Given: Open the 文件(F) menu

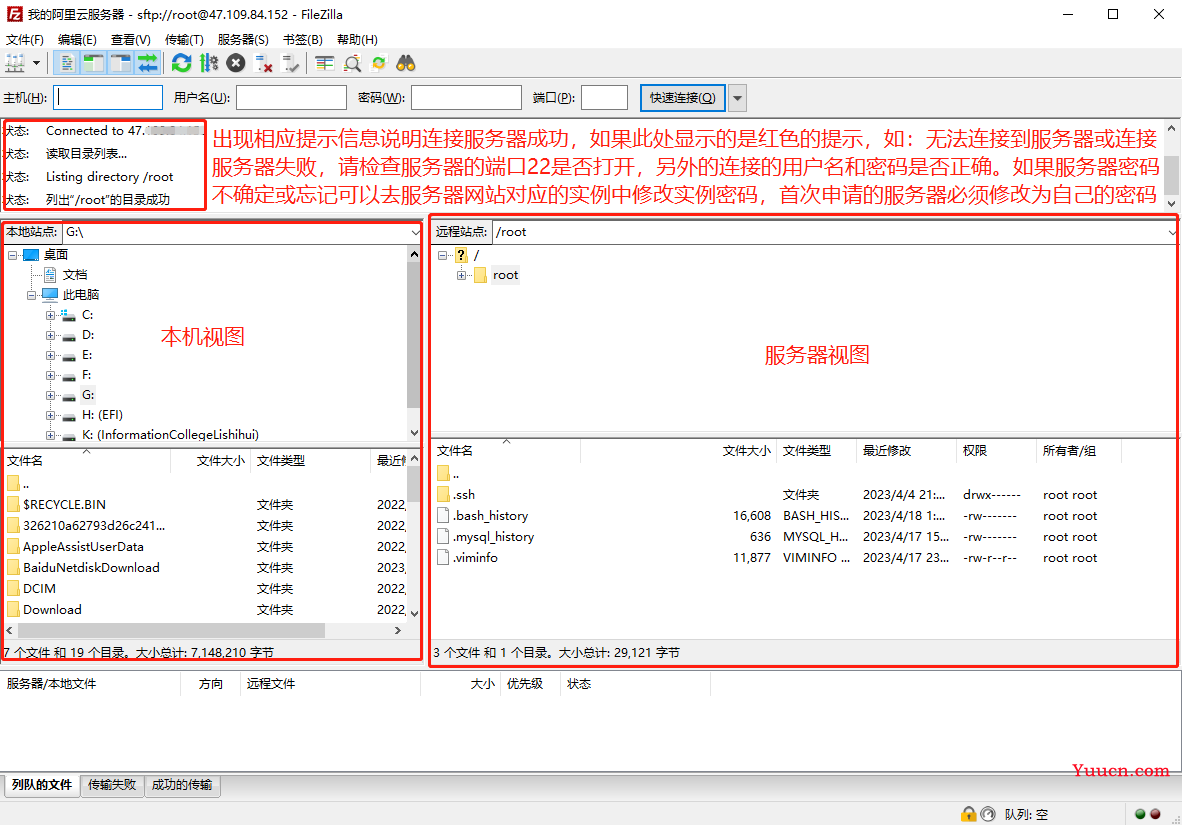Looking at the screenshot, I should [25, 39].
